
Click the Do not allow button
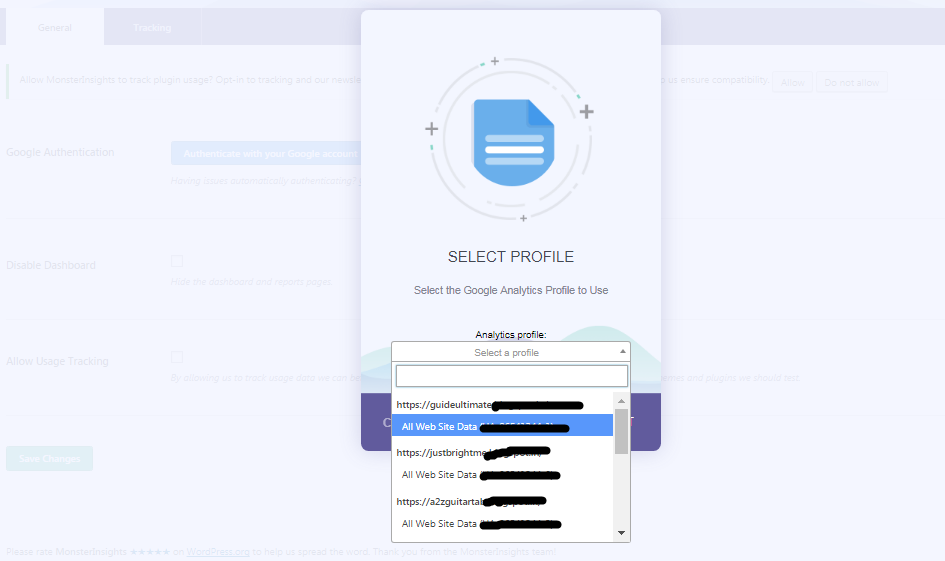[x=852, y=83]
